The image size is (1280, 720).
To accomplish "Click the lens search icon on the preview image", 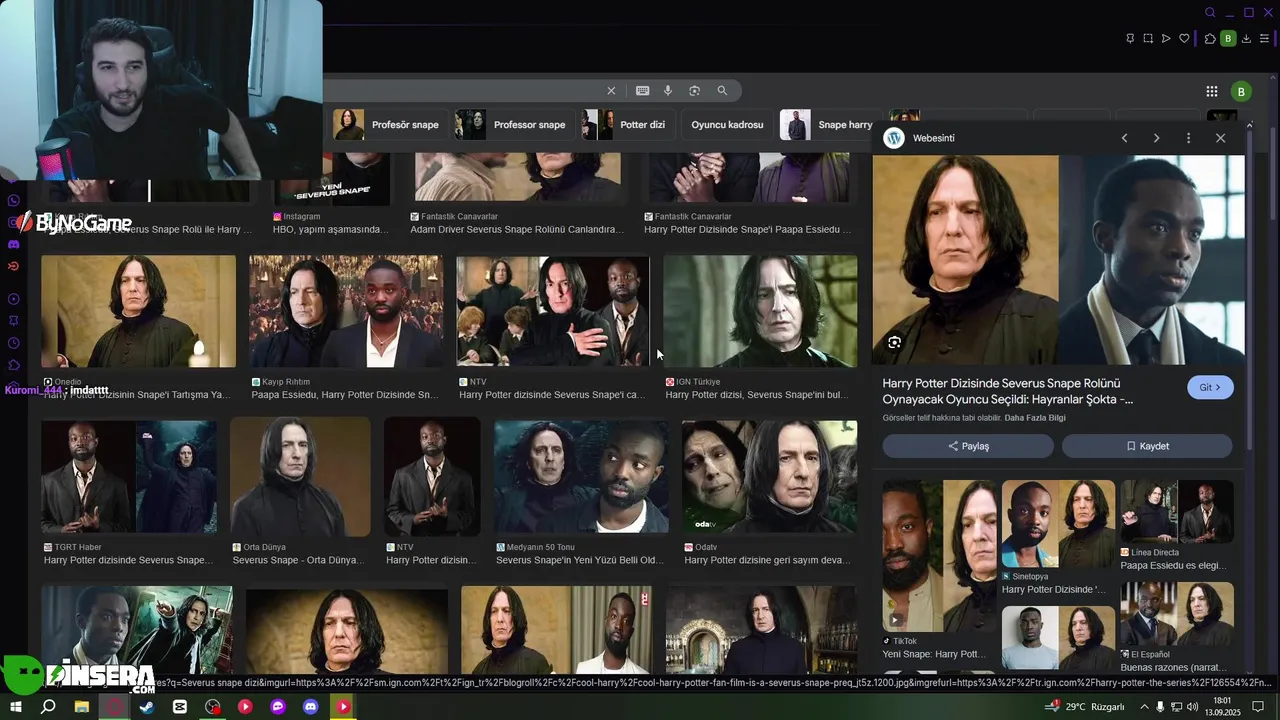I will [894, 342].
